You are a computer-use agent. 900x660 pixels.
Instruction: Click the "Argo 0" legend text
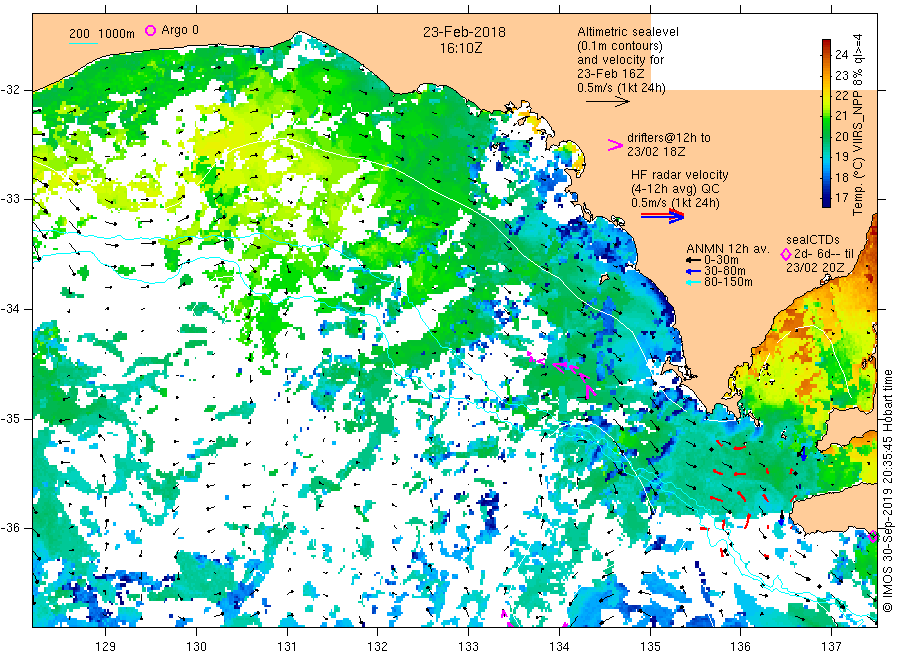(x=180, y=30)
